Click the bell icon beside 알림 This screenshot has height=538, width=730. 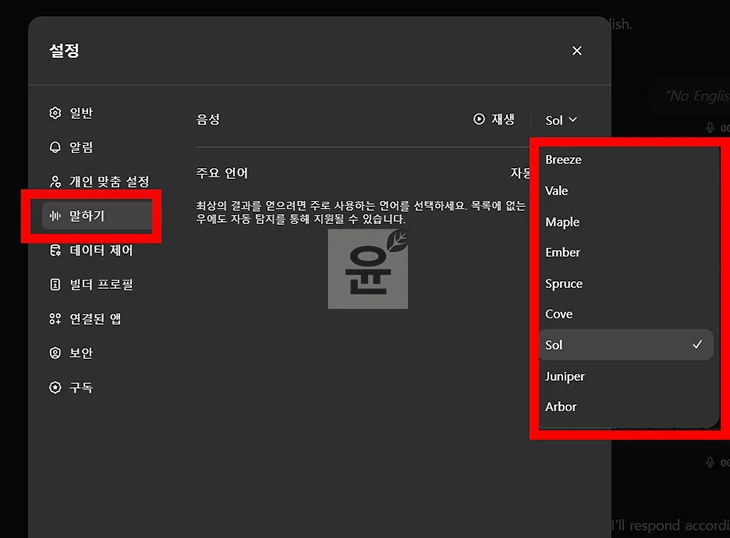(55, 148)
